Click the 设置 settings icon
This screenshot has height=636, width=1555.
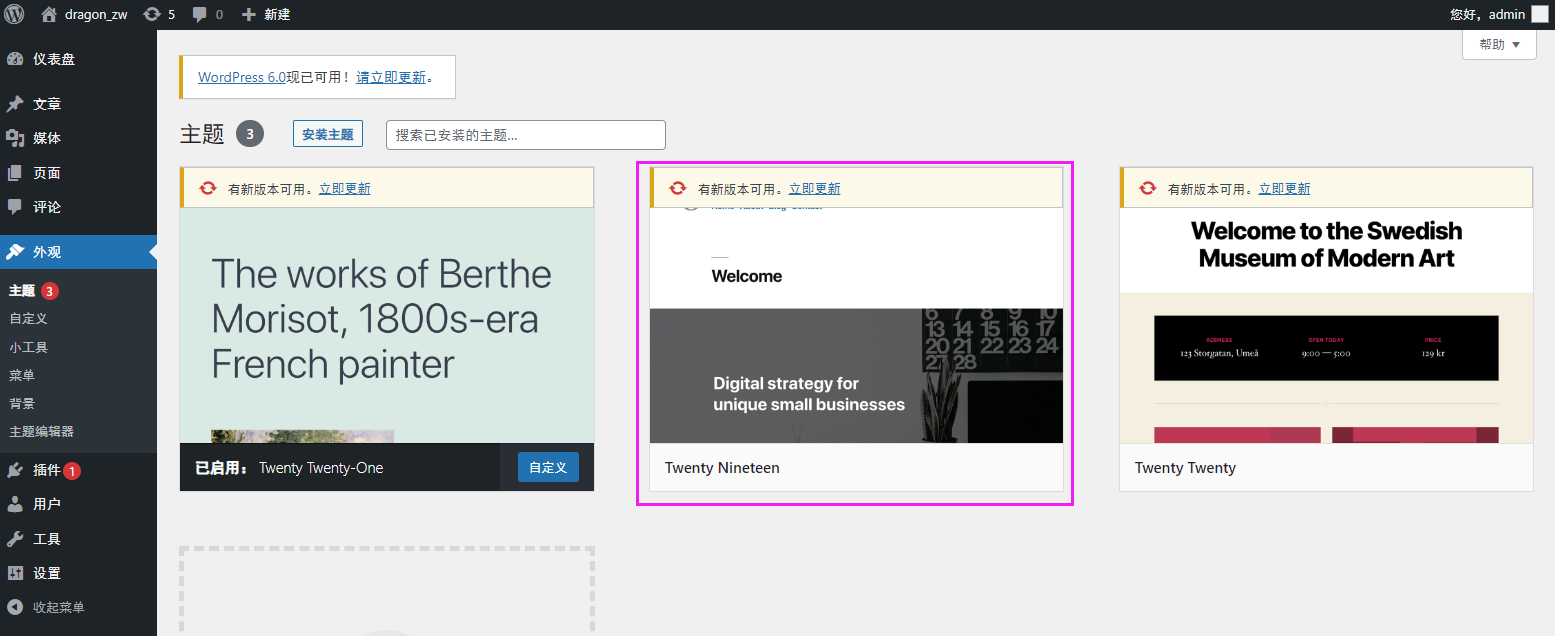click(15, 573)
